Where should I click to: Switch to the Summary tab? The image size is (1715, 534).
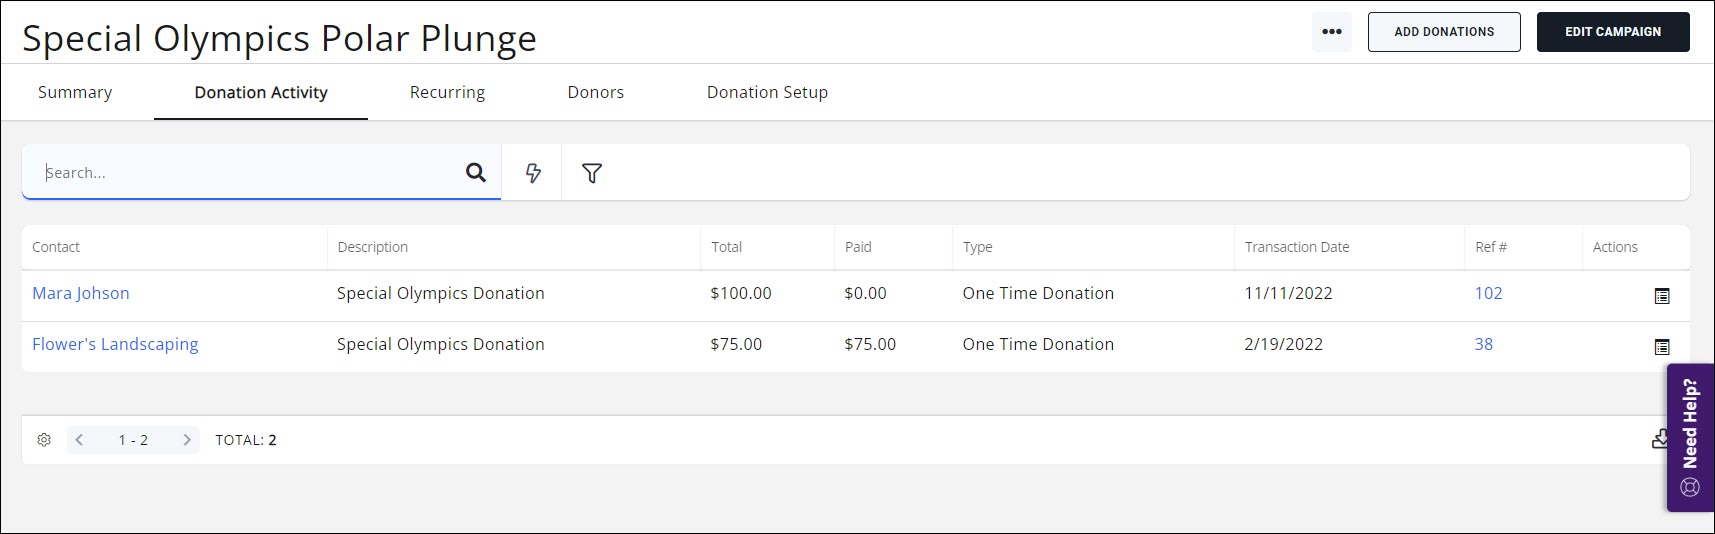75,92
